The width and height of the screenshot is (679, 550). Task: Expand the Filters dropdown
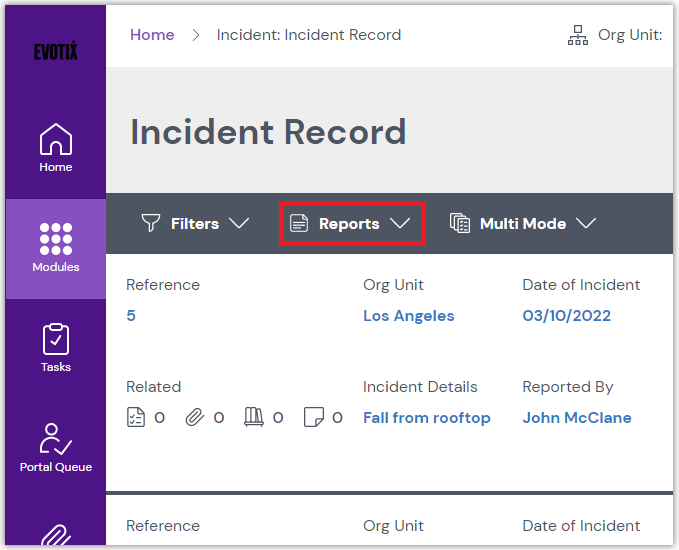point(195,224)
